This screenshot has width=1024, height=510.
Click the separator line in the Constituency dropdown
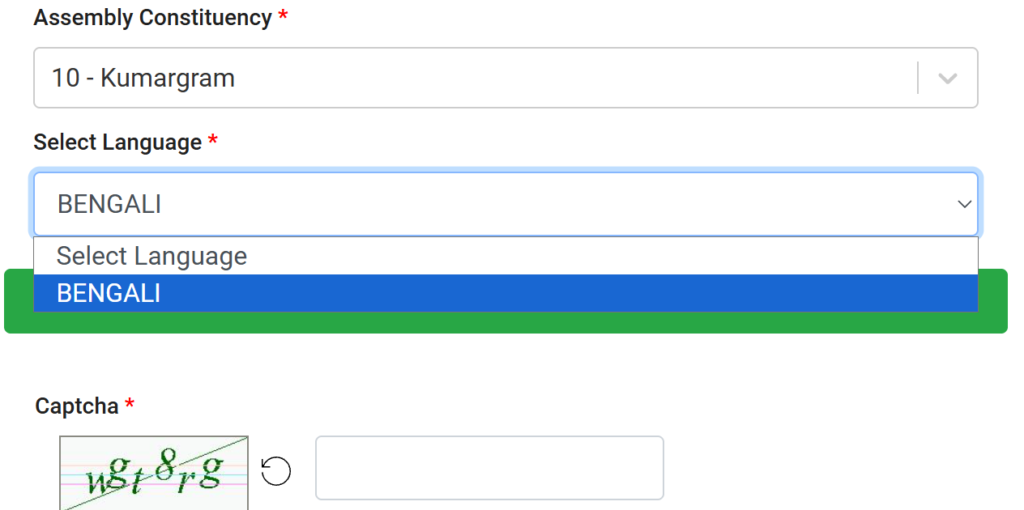917,78
